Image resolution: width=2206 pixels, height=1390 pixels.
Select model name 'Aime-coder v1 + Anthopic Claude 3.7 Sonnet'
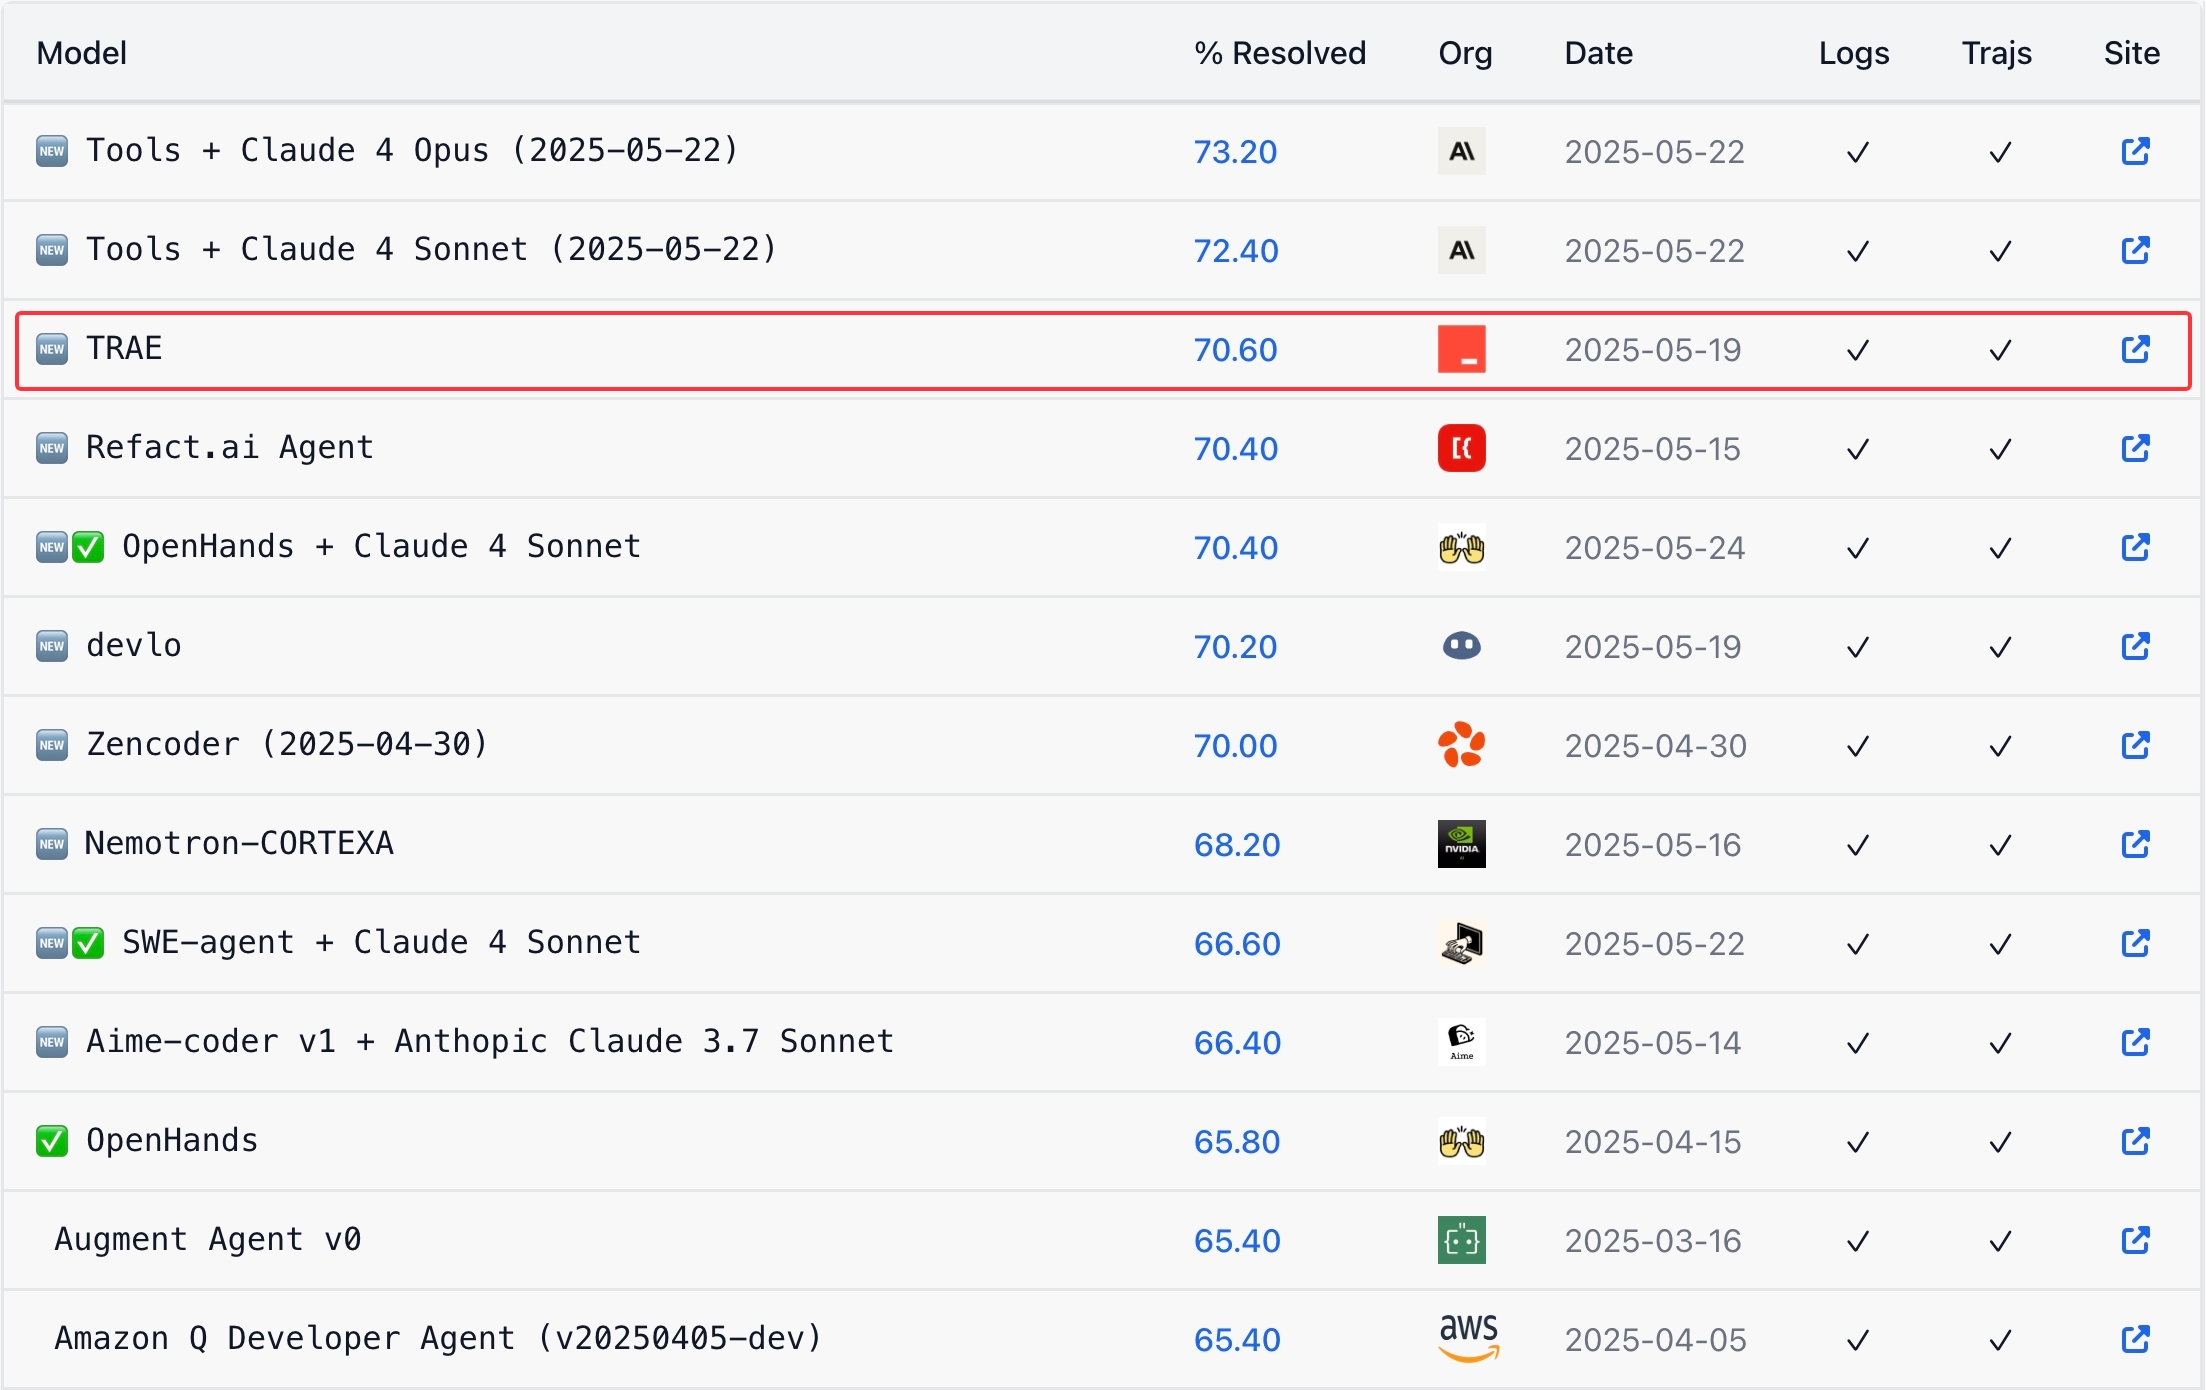tap(489, 1041)
